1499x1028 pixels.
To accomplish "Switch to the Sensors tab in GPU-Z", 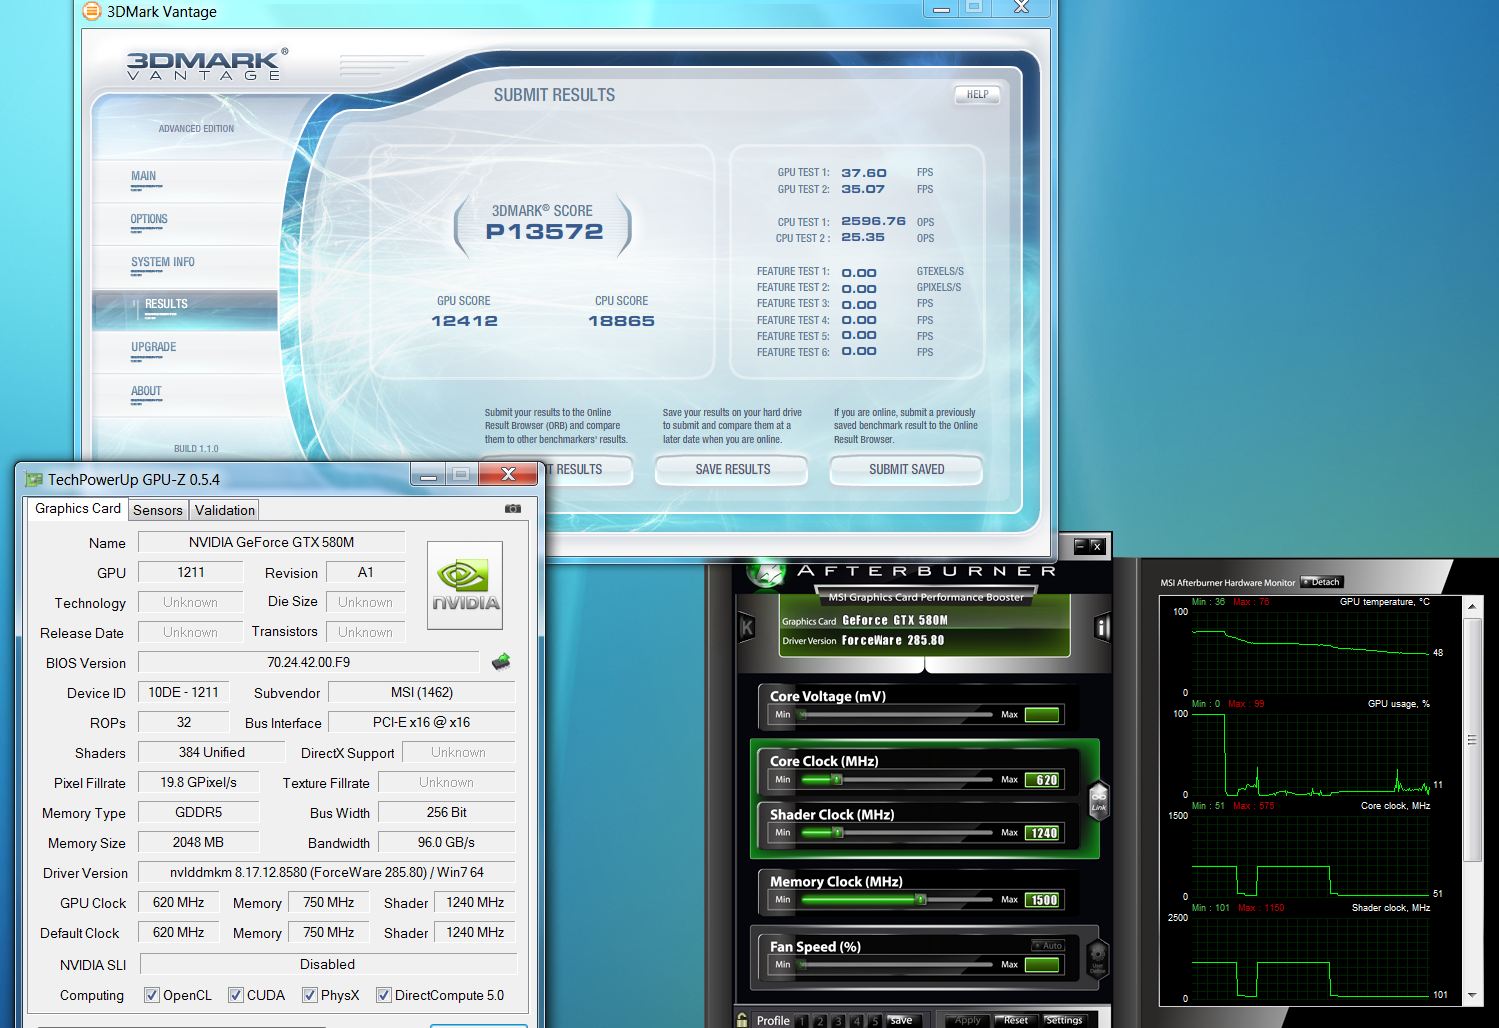I will 158,510.
